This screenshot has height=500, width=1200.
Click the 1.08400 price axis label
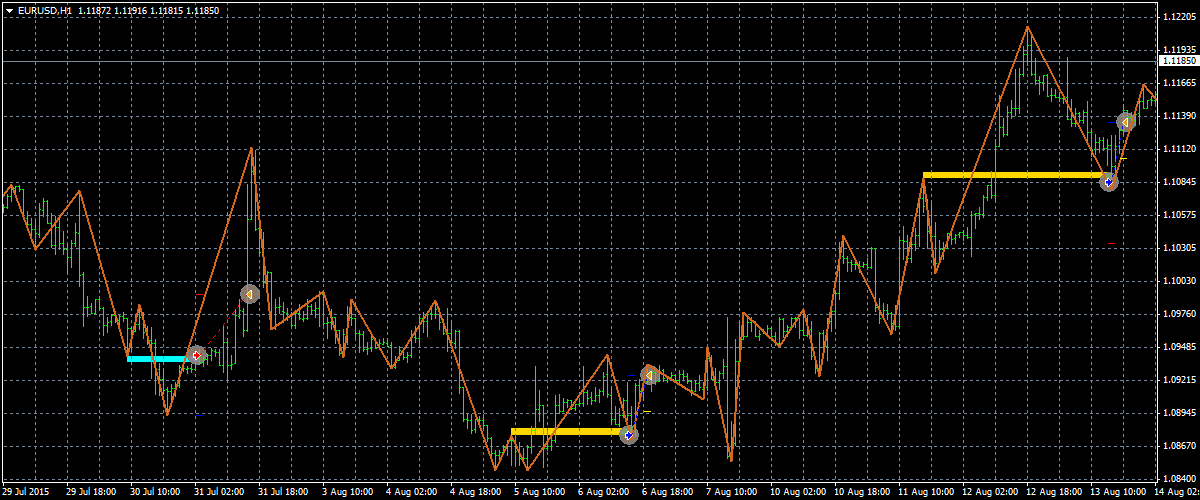pyautogui.click(x=1180, y=479)
